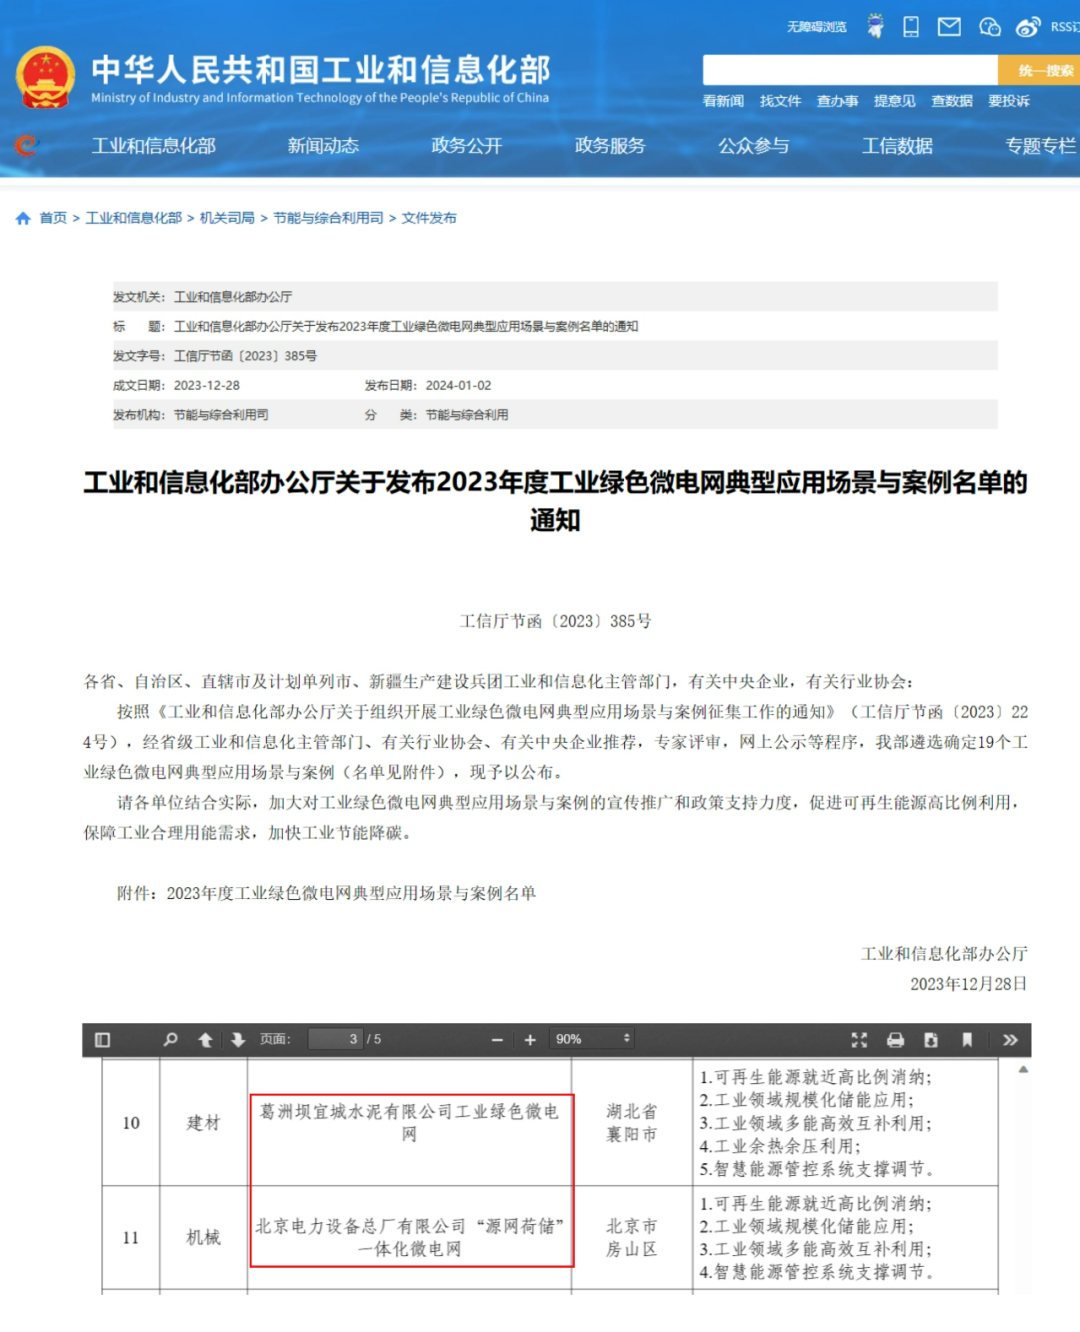This screenshot has width=1080, height=1332.
Task: Open the 政务公开 navigation menu
Action: click(x=467, y=146)
